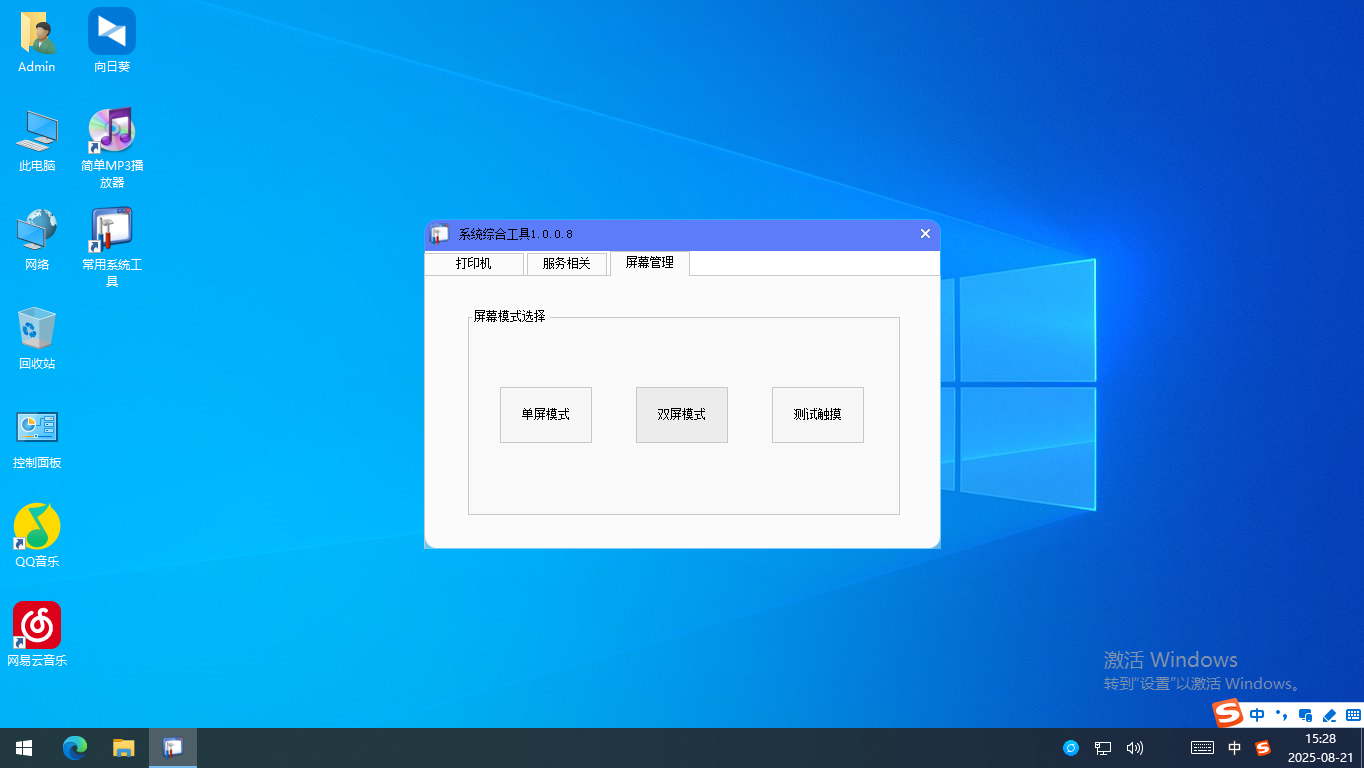This screenshot has height=768, width=1364.
Task: Open the network status tray icon
Action: (x=1103, y=748)
